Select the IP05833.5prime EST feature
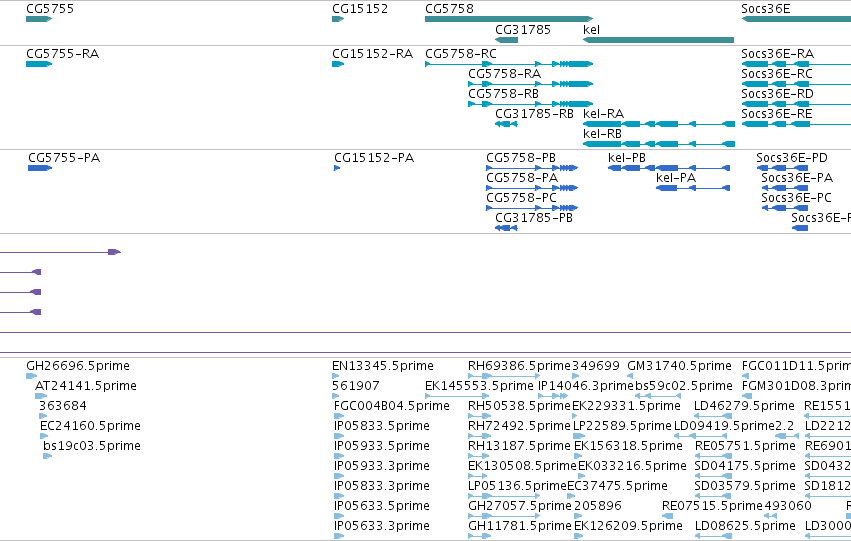The height and width of the screenshot is (541, 851). 339,436
